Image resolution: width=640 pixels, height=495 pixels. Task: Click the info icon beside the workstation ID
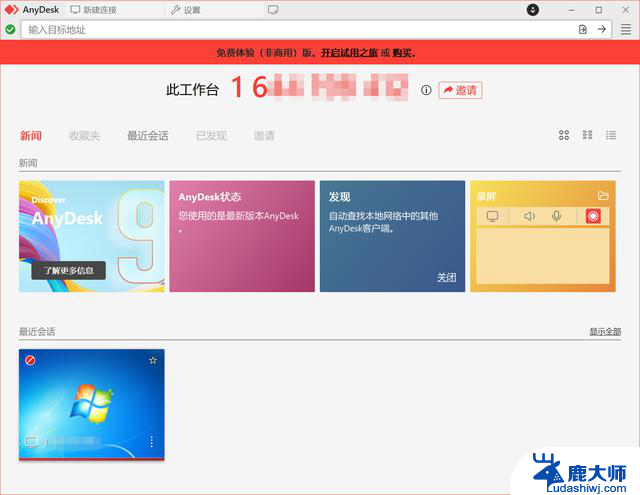(x=426, y=90)
